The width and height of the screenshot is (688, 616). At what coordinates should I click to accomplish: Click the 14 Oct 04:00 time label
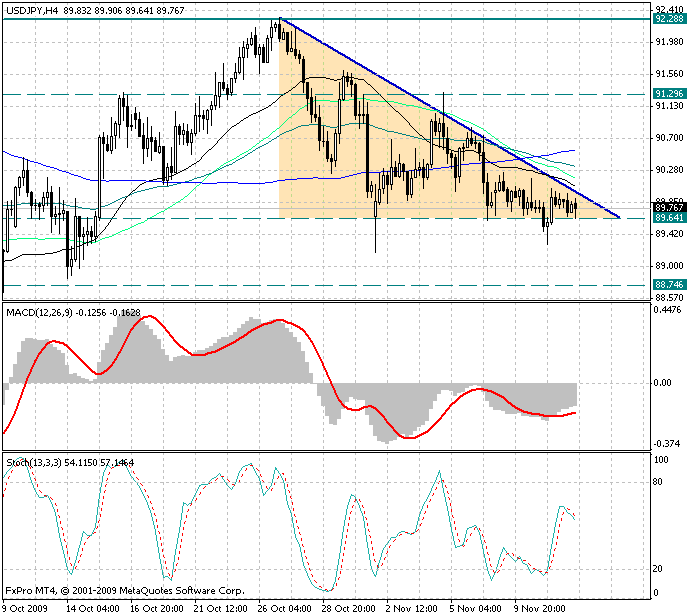(92, 609)
